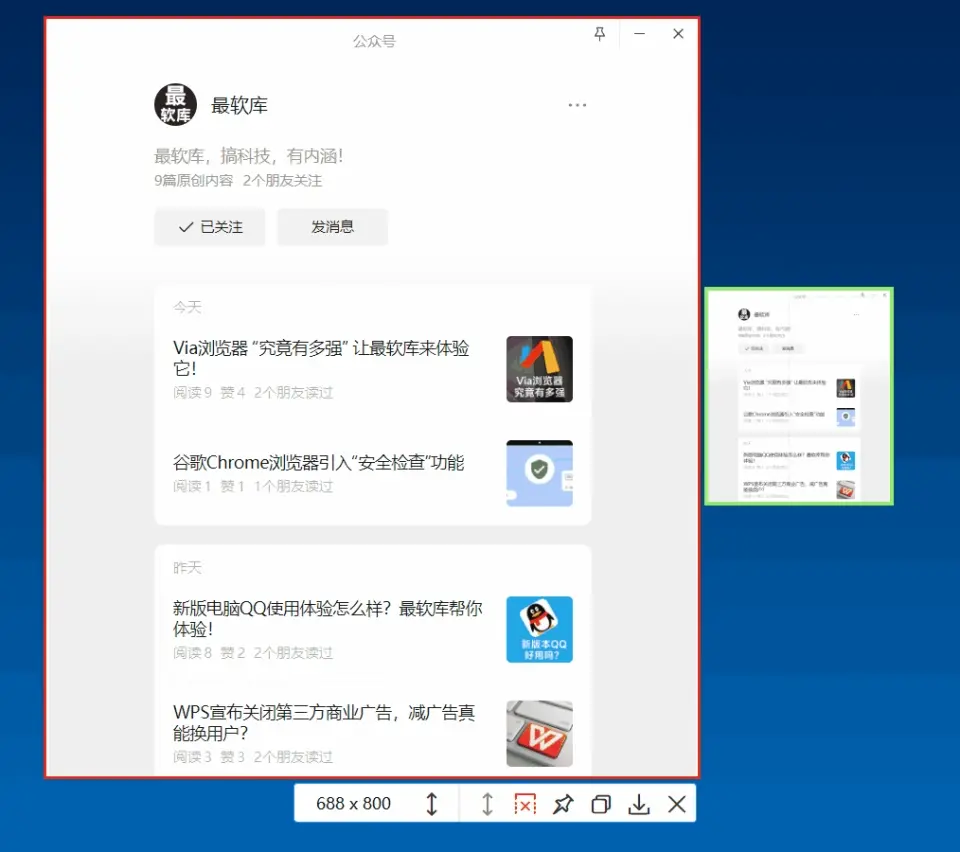Toggle the 已关注 follow button
960x852 pixels.
[210, 227]
